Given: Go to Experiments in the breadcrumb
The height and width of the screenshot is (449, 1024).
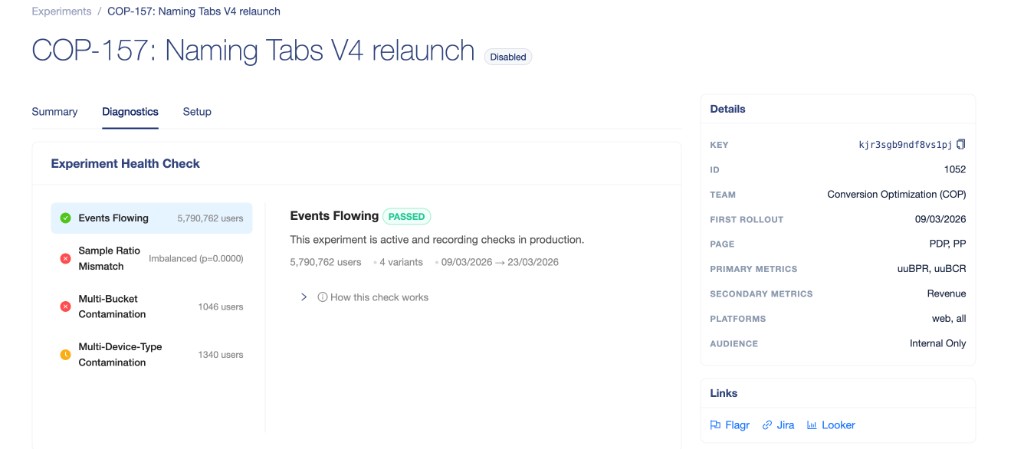Looking at the screenshot, I should point(61,11).
